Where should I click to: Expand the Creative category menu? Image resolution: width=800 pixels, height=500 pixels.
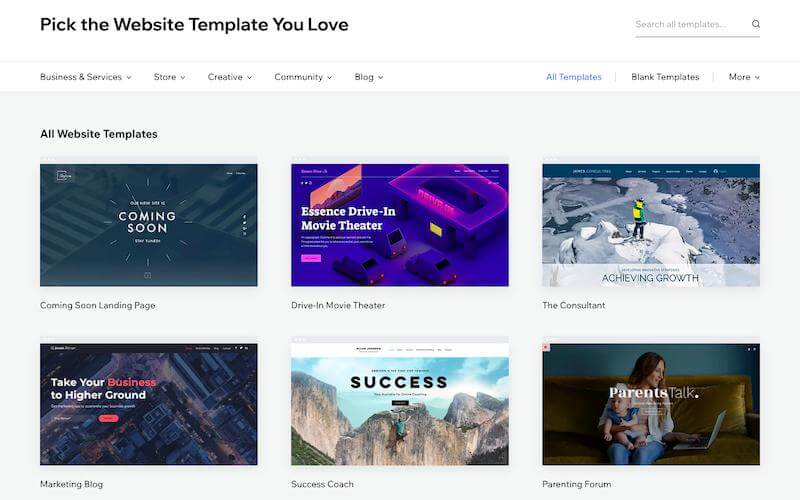(230, 77)
